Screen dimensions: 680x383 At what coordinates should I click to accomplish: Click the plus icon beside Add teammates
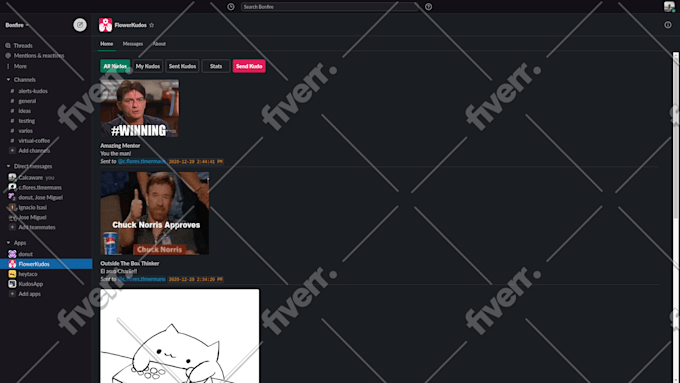click(12, 227)
